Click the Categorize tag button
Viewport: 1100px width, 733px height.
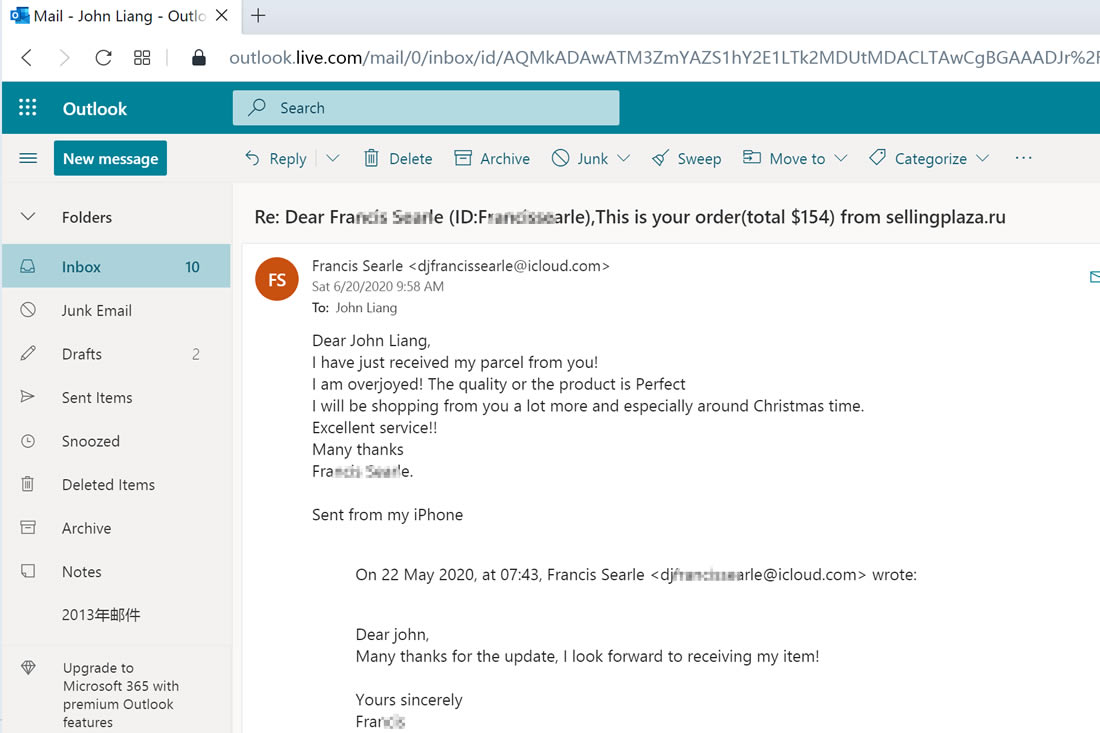(918, 159)
